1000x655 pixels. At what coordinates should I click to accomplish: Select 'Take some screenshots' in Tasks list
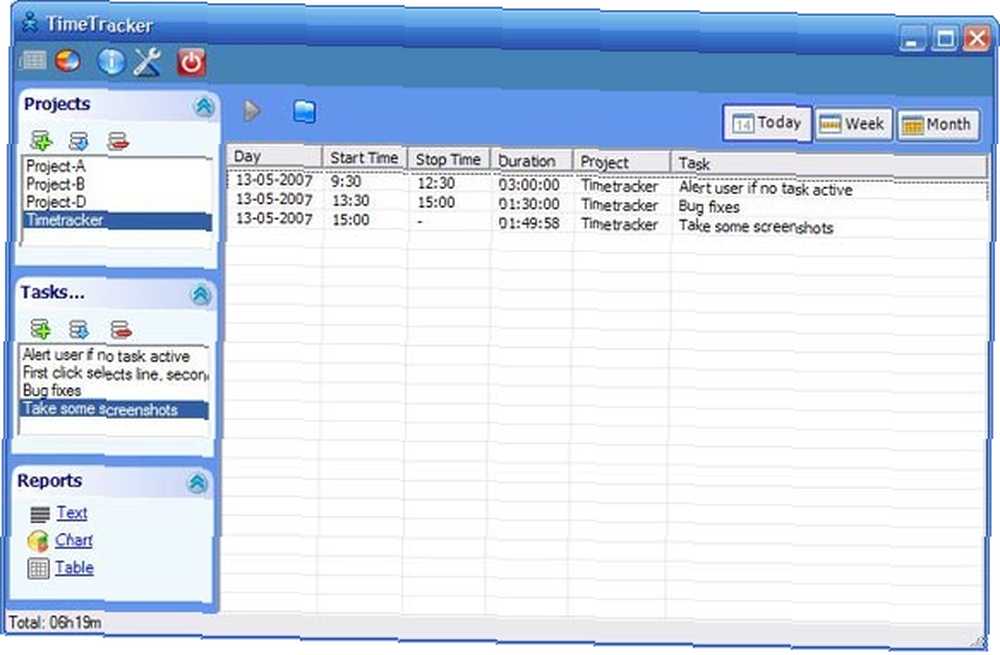pos(114,409)
